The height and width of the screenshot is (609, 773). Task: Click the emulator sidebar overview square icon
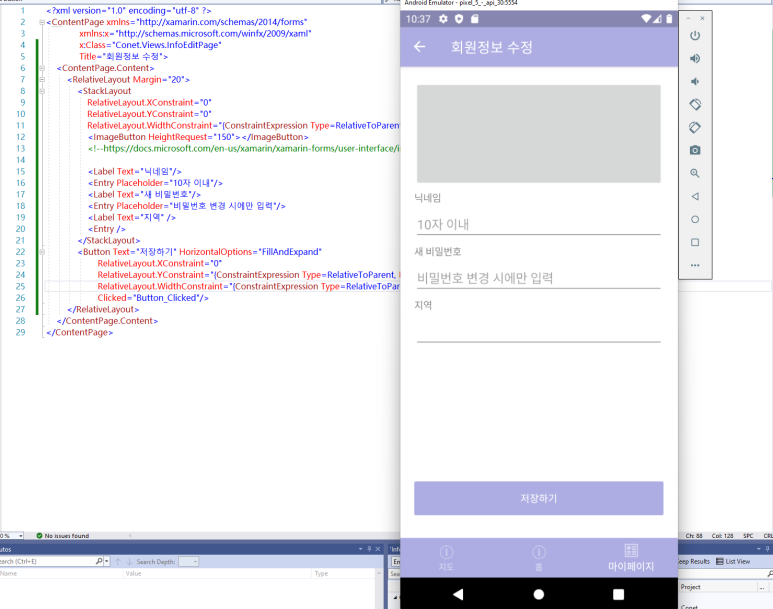(695, 242)
